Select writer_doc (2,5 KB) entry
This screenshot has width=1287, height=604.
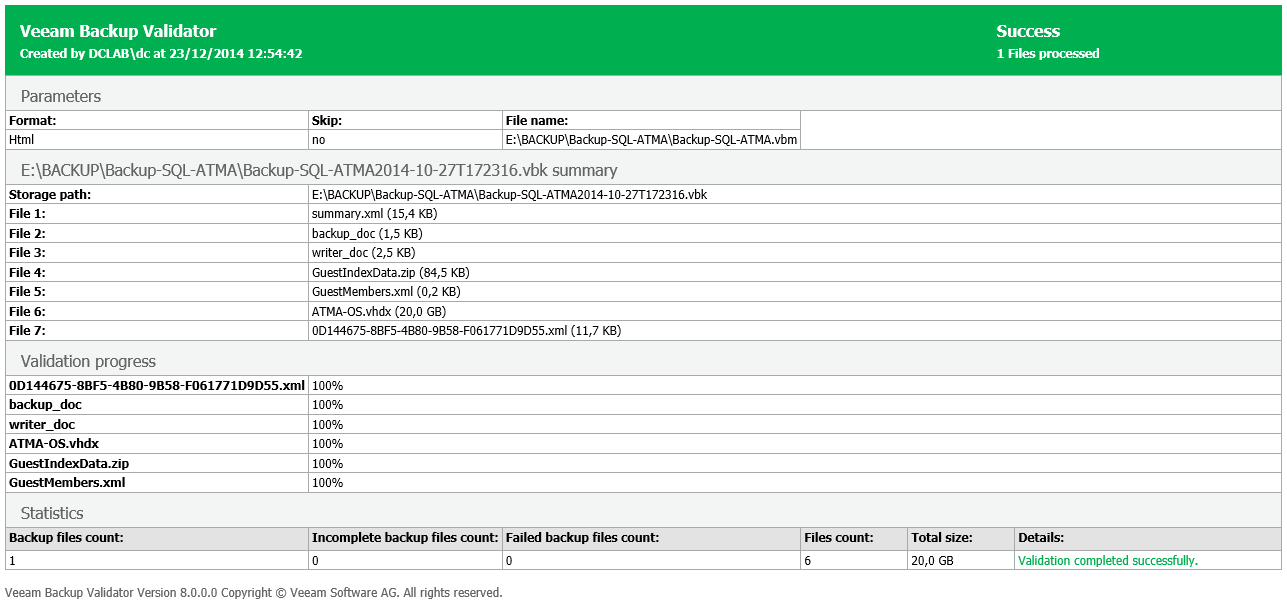click(363, 253)
